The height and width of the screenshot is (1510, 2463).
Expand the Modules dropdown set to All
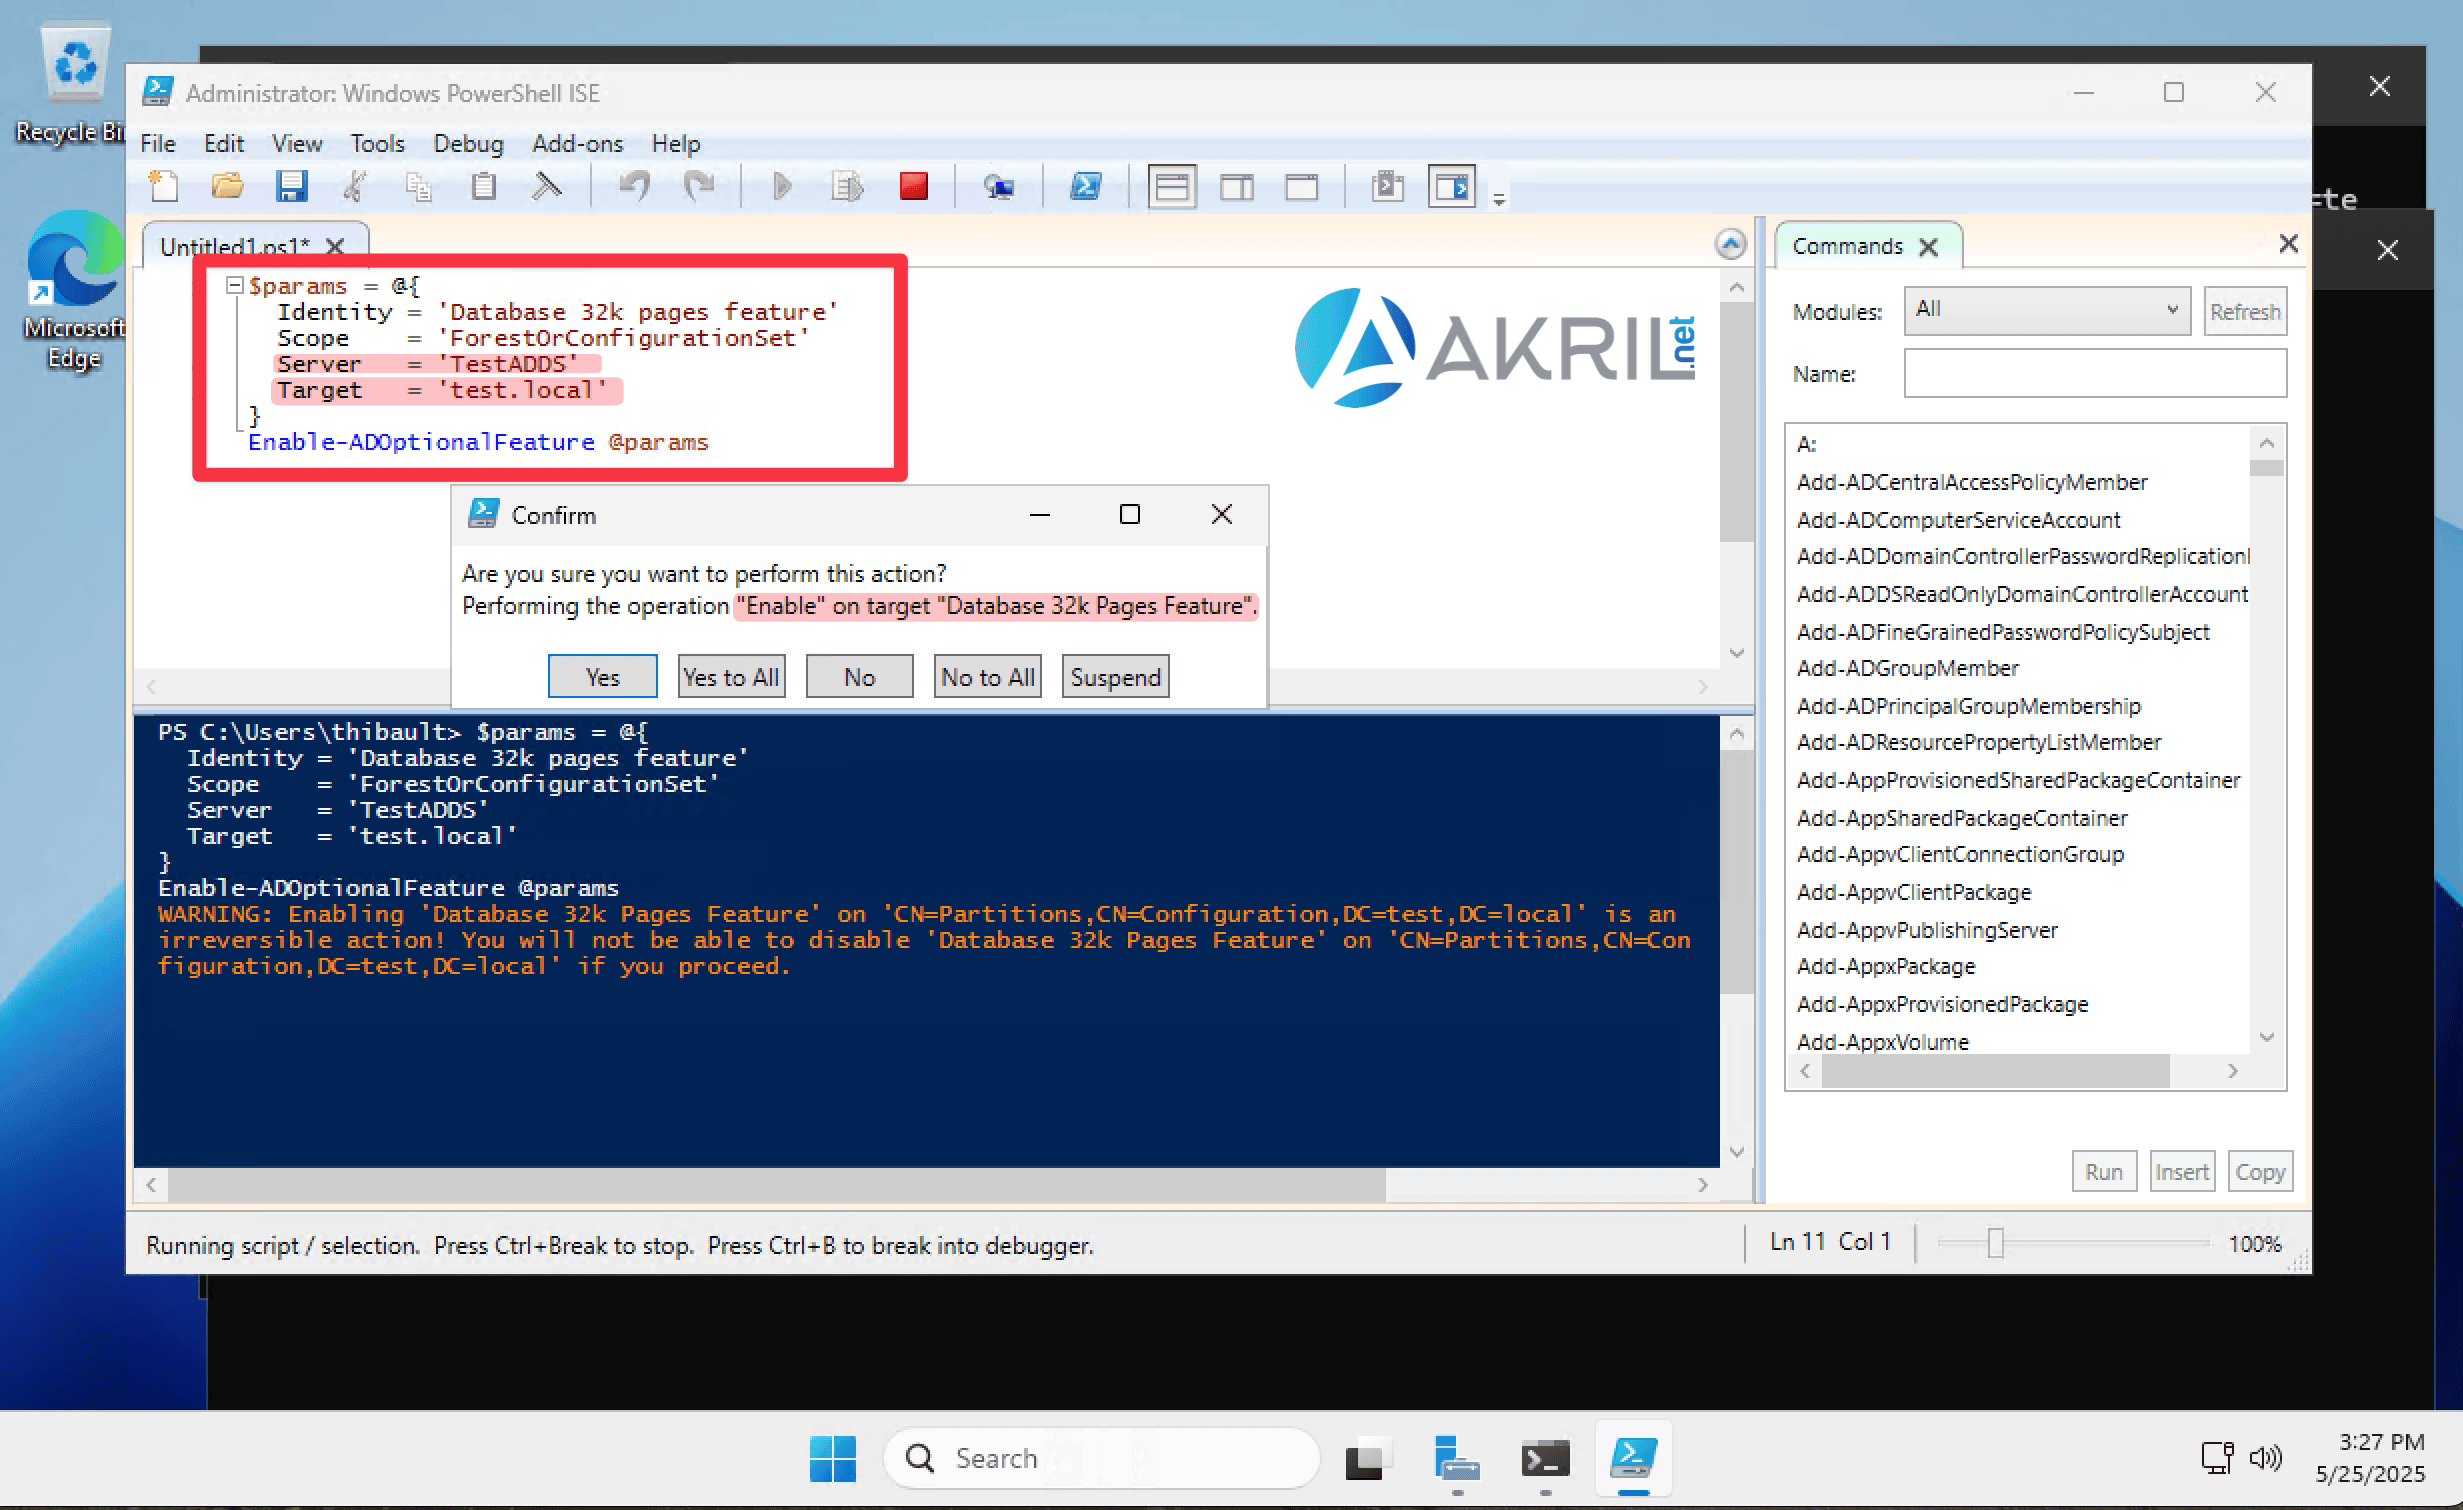tap(2046, 310)
